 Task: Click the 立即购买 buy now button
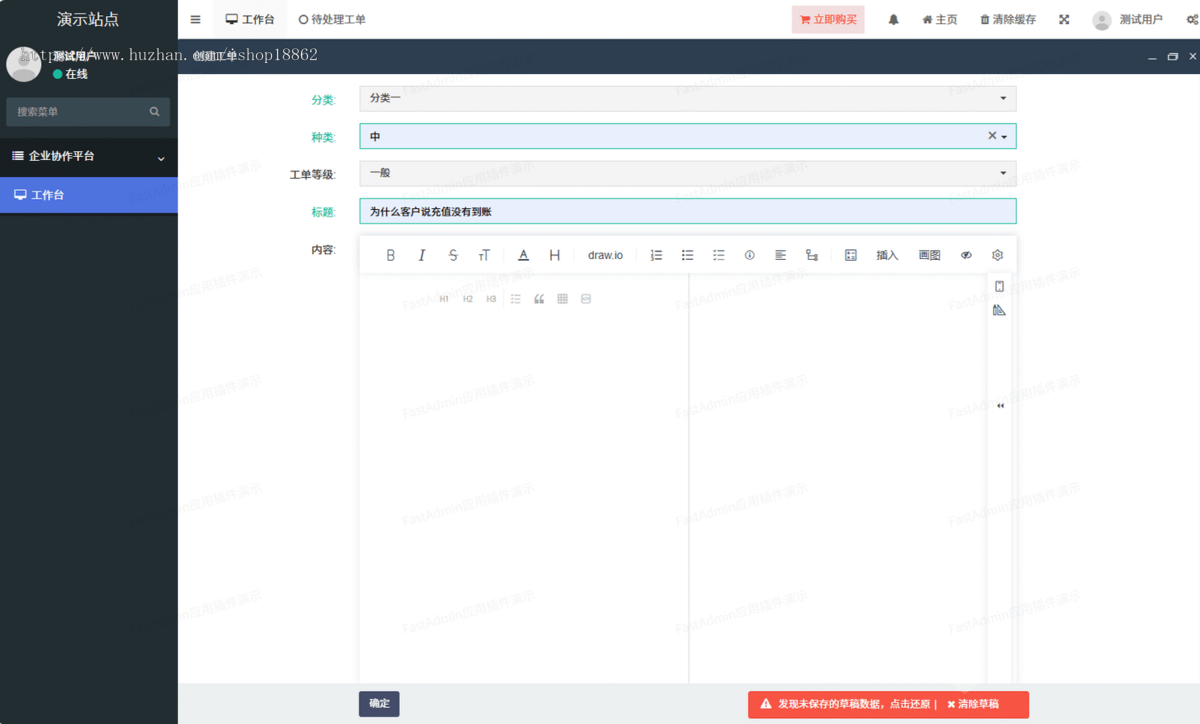[828, 19]
